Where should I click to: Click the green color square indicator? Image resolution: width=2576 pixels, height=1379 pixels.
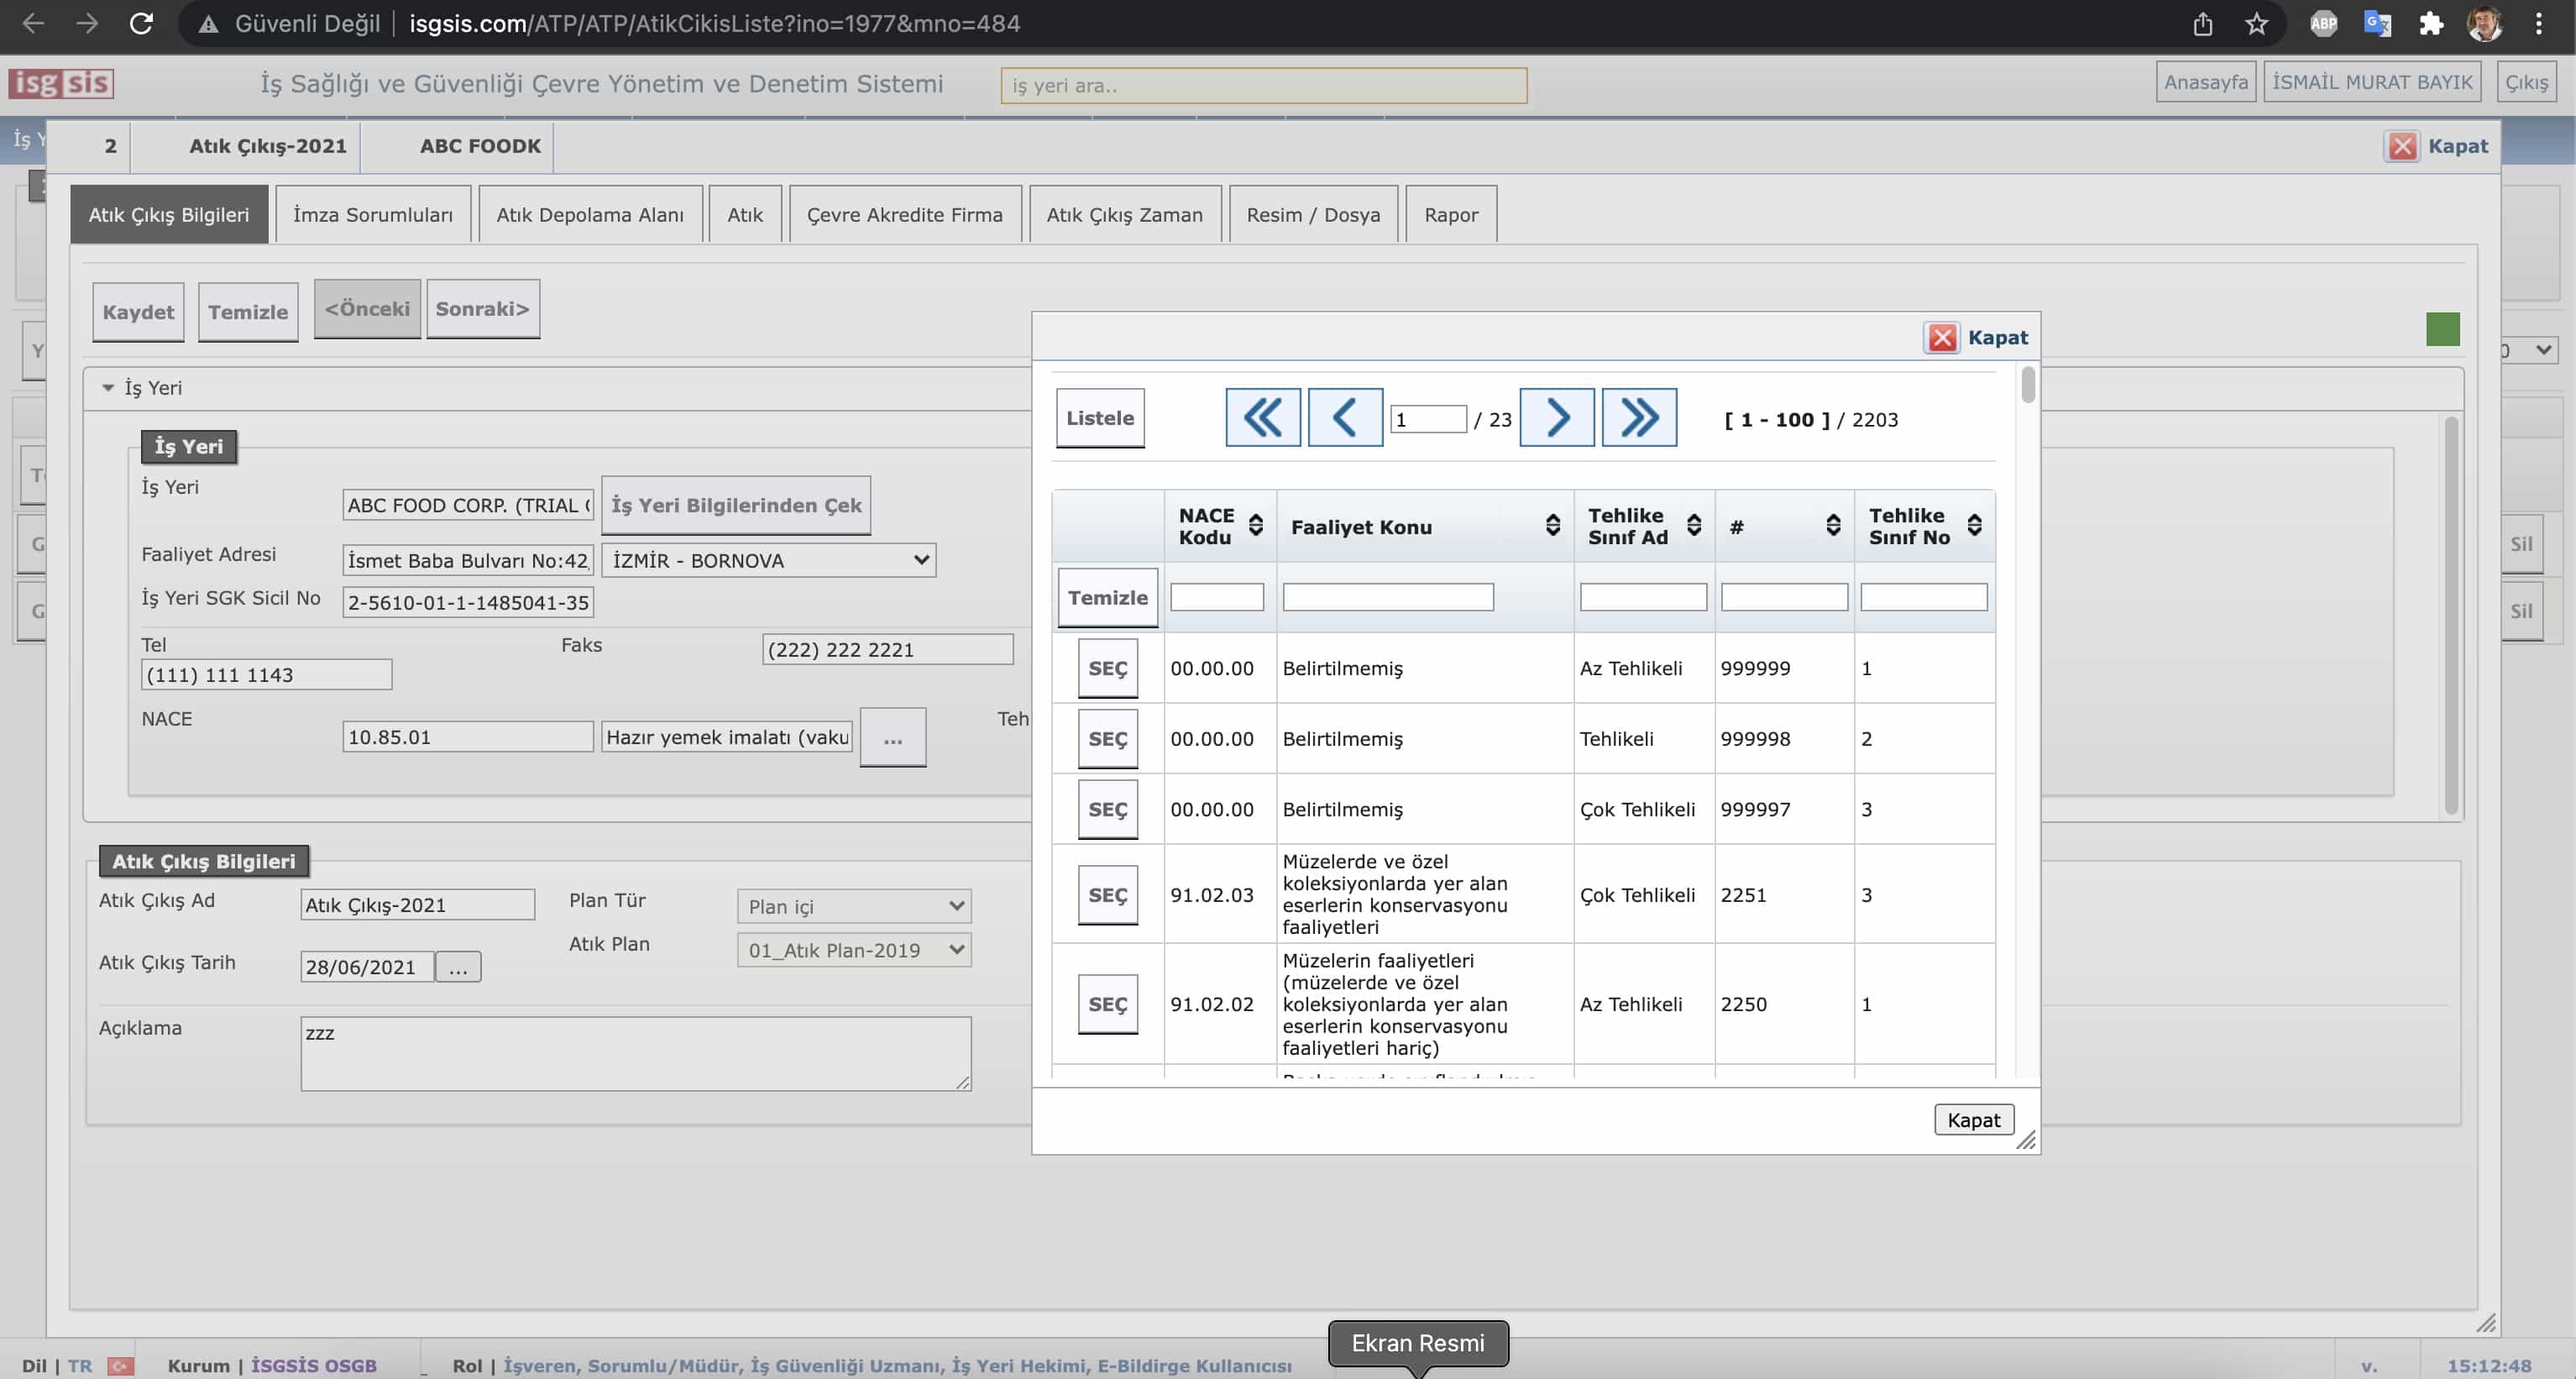pyautogui.click(x=2442, y=330)
